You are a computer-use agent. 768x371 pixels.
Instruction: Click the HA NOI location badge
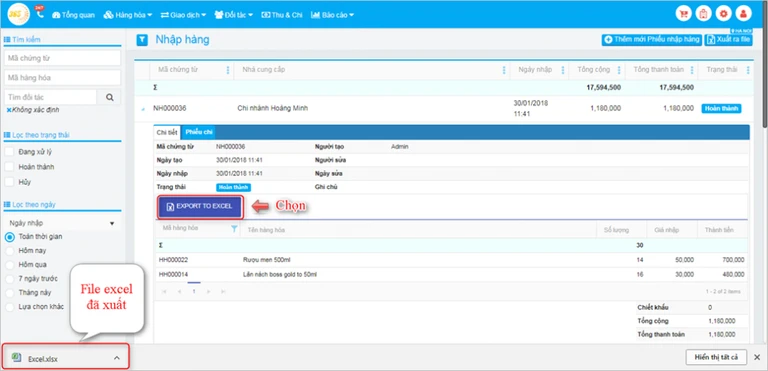740,31
